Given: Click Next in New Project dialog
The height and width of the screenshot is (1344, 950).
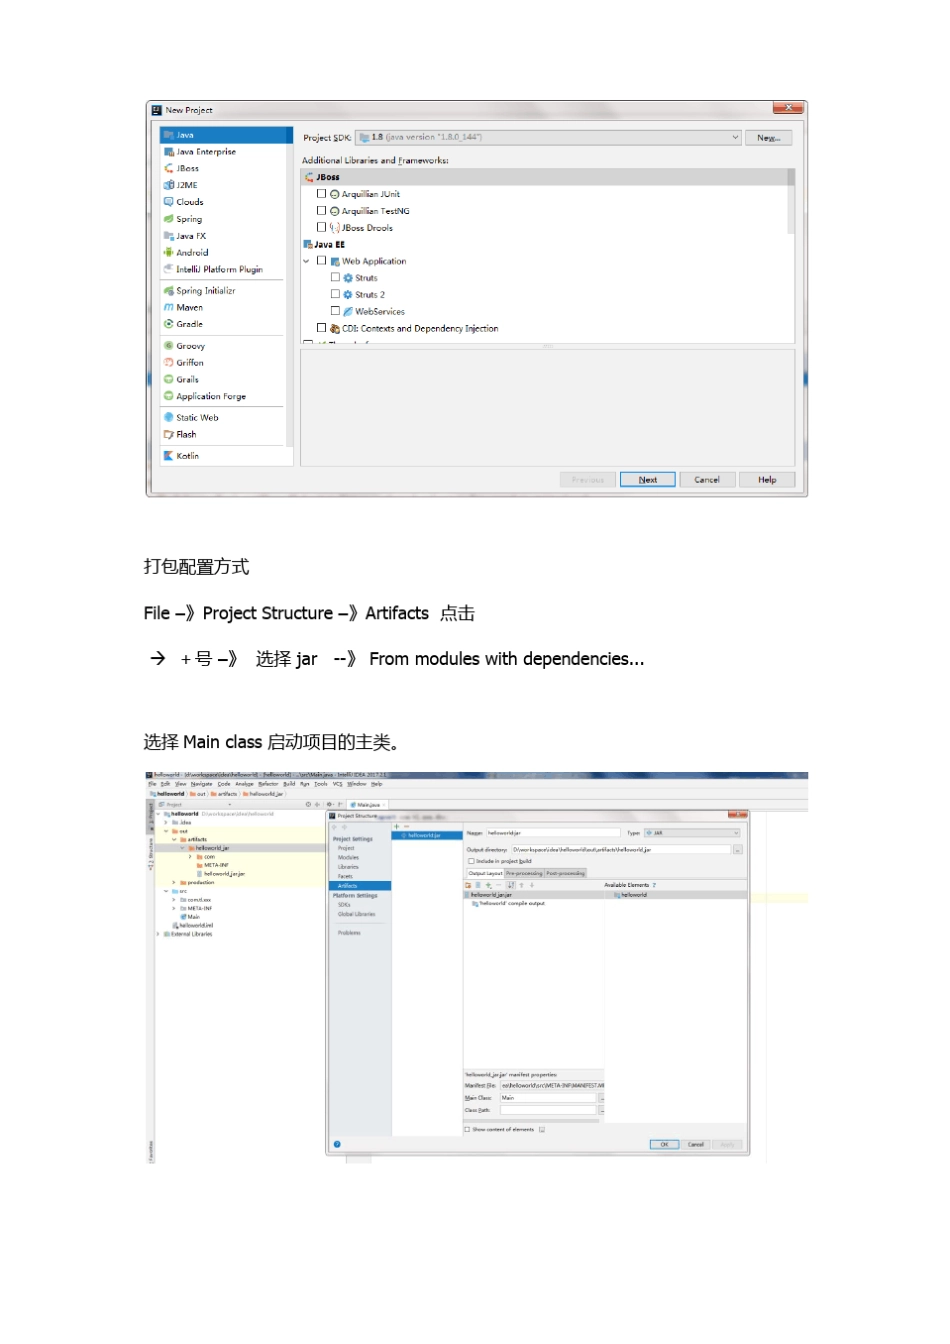Looking at the screenshot, I should 648,480.
